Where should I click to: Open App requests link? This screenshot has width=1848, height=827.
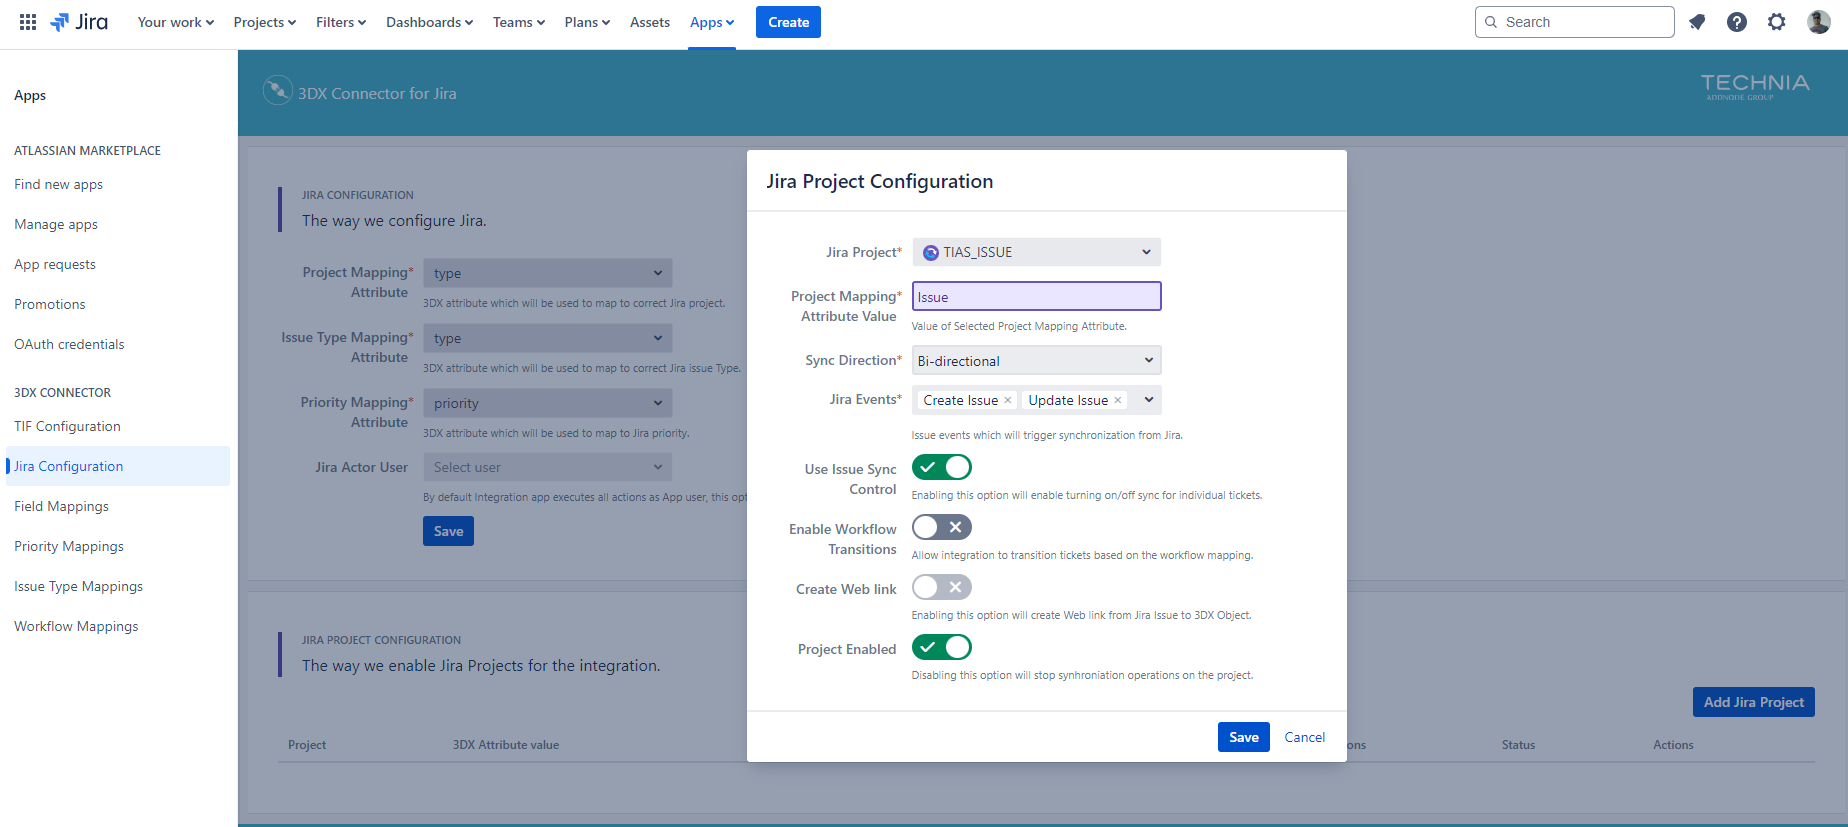pos(55,264)
